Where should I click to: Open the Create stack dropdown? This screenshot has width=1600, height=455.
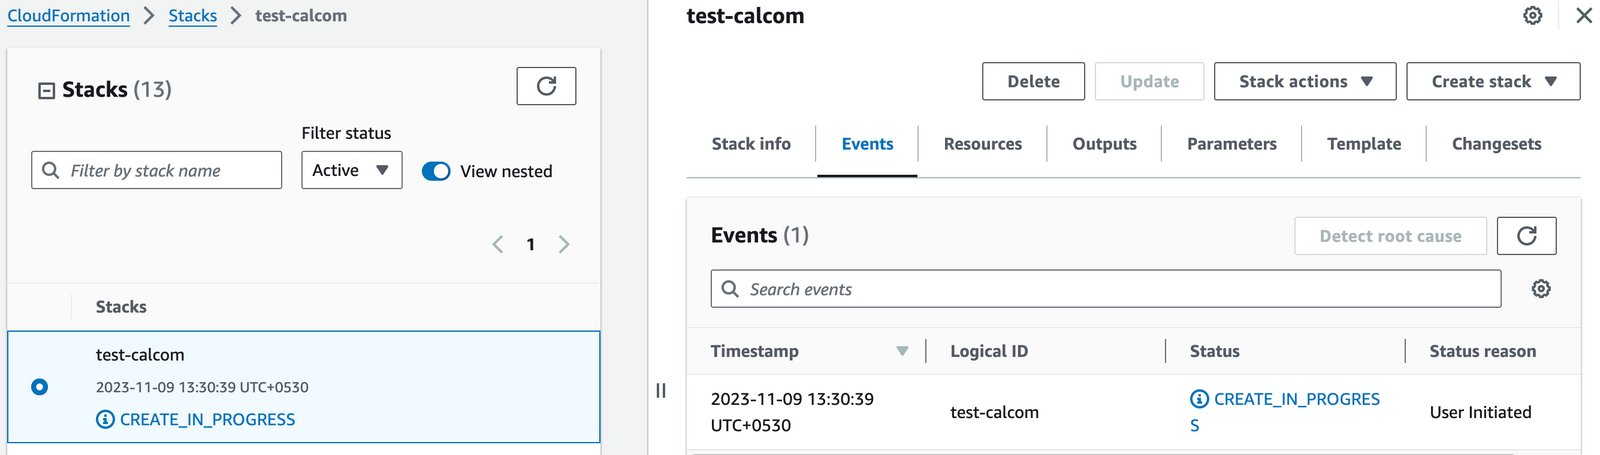click(1493, 81)
